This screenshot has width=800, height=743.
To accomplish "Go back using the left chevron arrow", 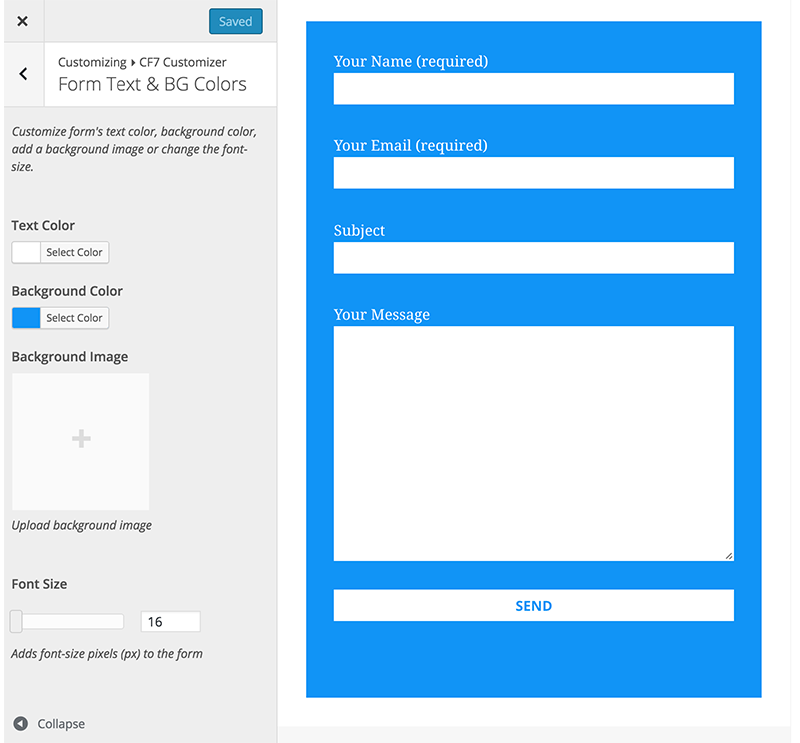I will 23,74.
